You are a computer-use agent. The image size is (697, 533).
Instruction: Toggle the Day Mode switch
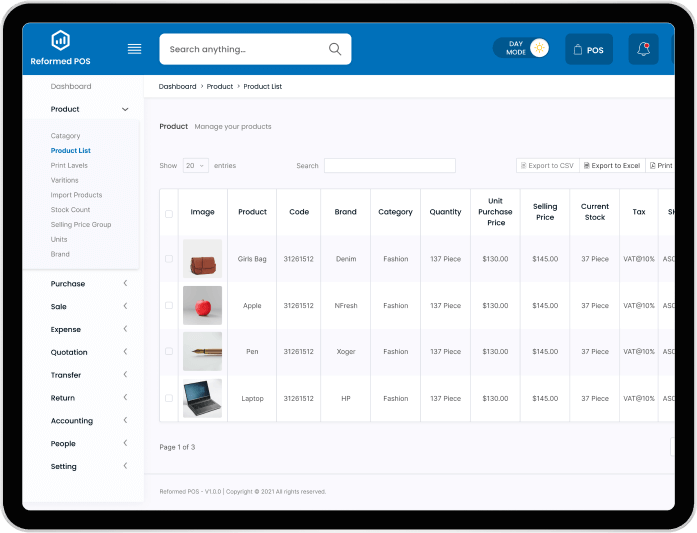click(x=522, y=48)
